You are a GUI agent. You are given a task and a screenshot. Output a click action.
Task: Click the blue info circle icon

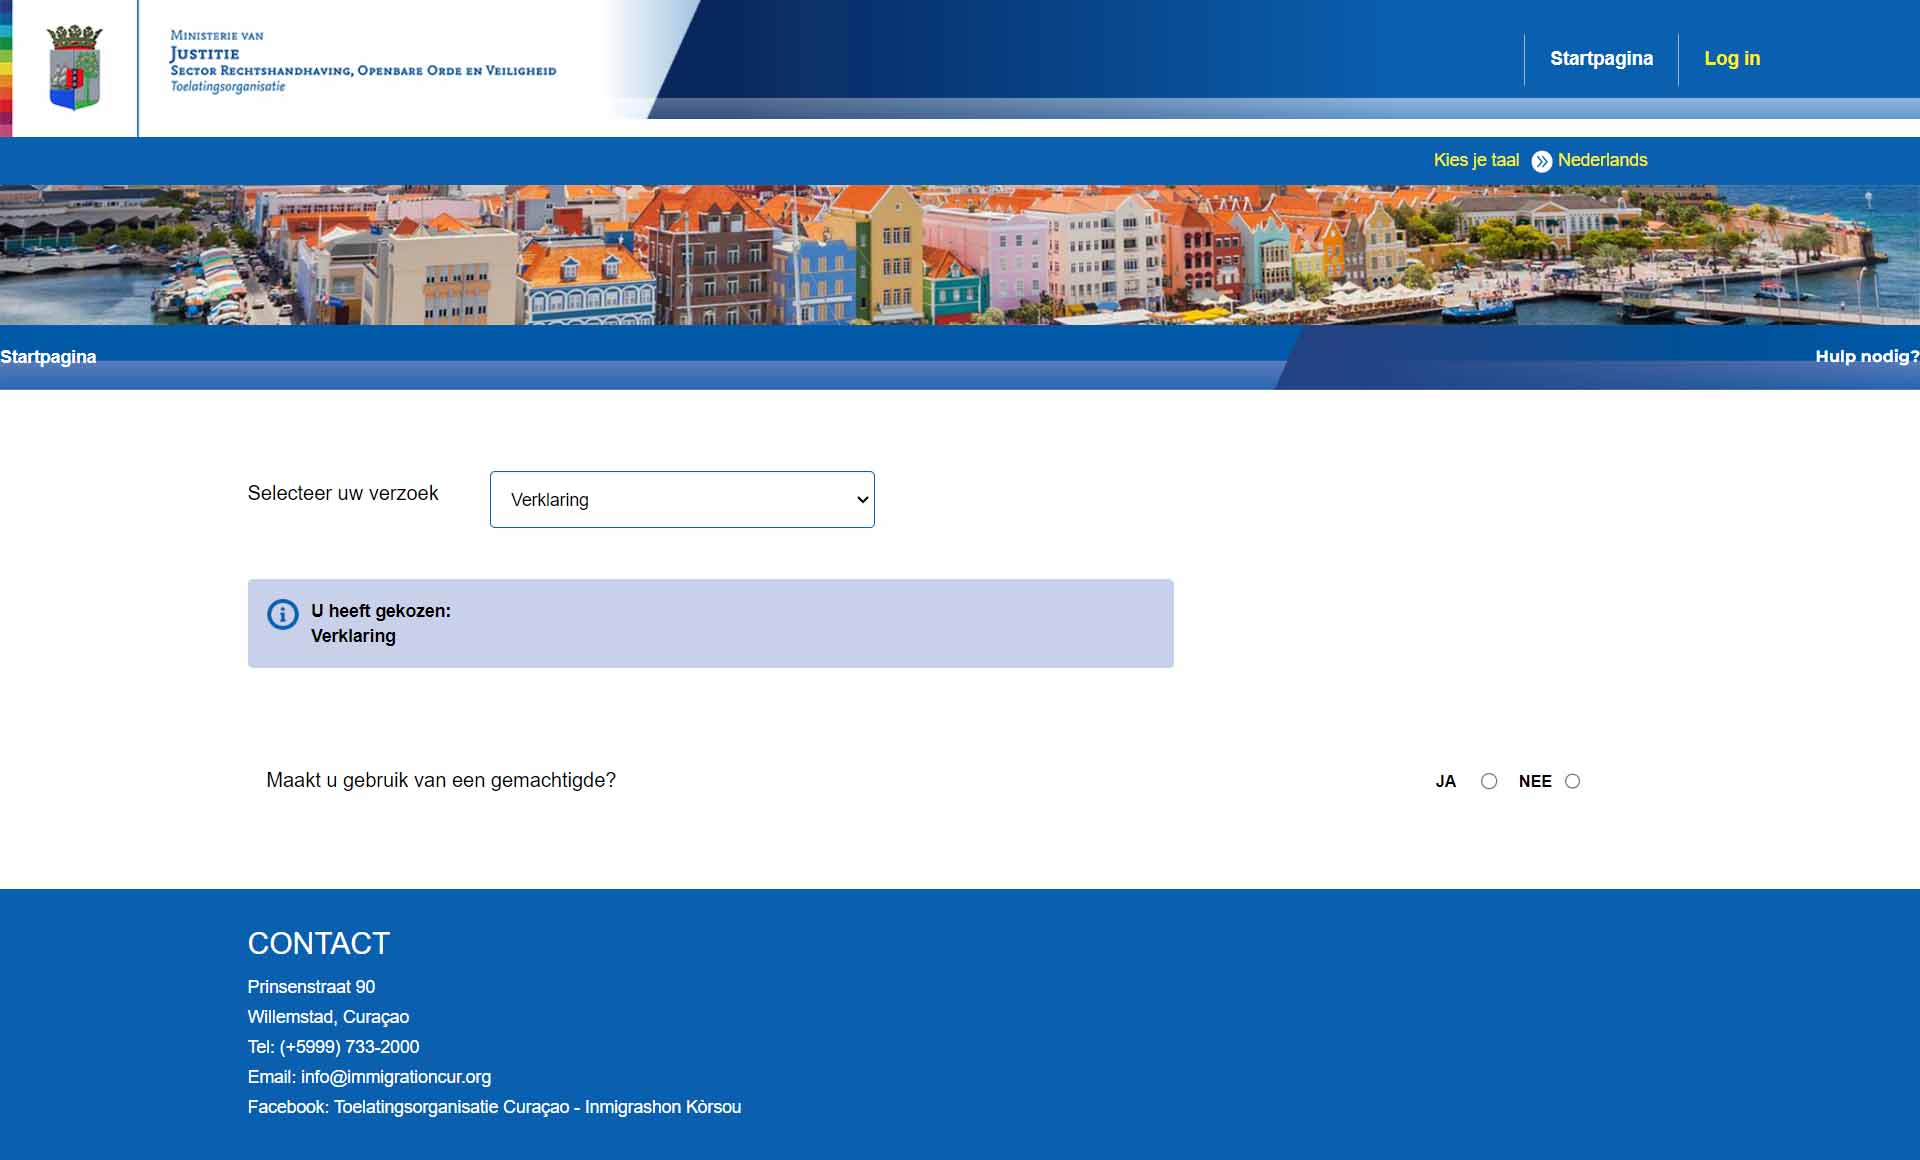pyautogui.click(x=283, y=614)
